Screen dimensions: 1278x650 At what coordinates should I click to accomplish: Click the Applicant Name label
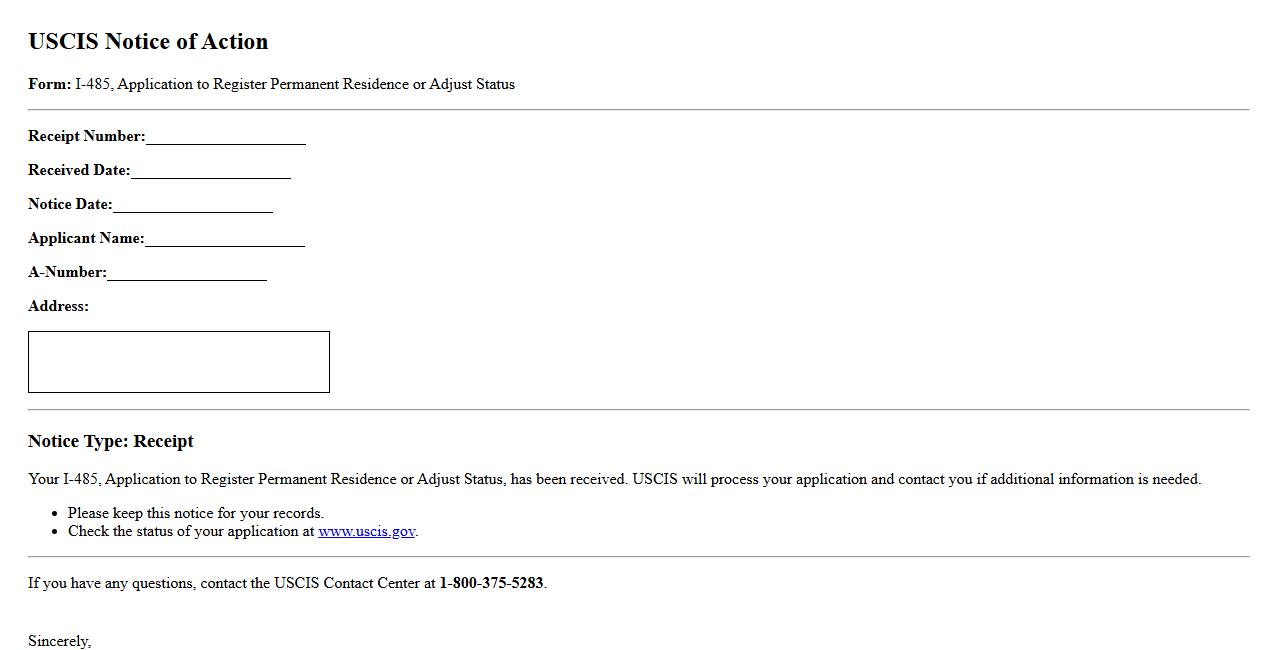[x=86, y=238]
